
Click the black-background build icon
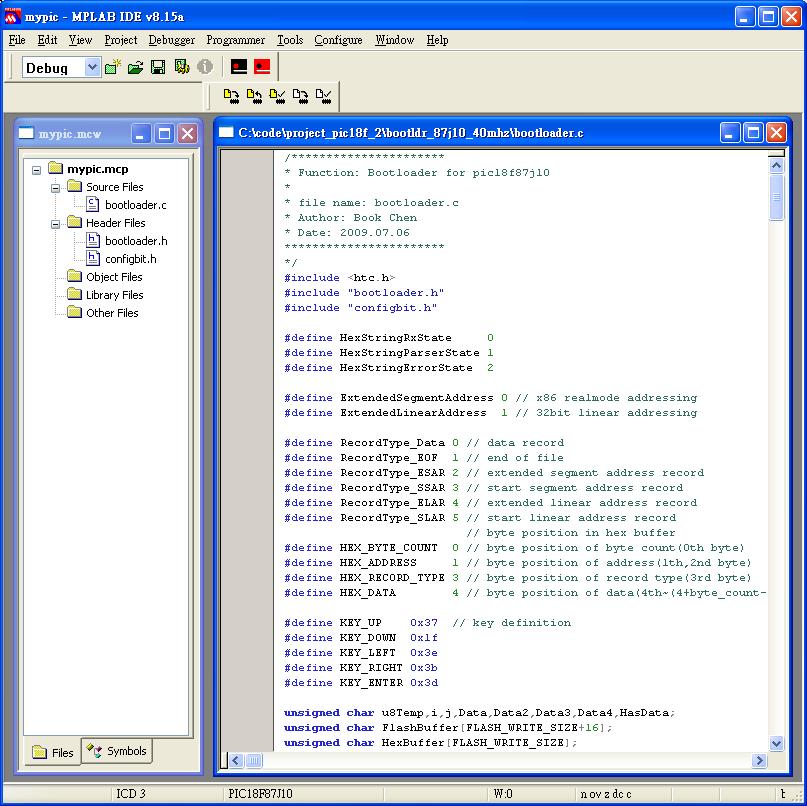pyautogui.click(x=239, y=66)
